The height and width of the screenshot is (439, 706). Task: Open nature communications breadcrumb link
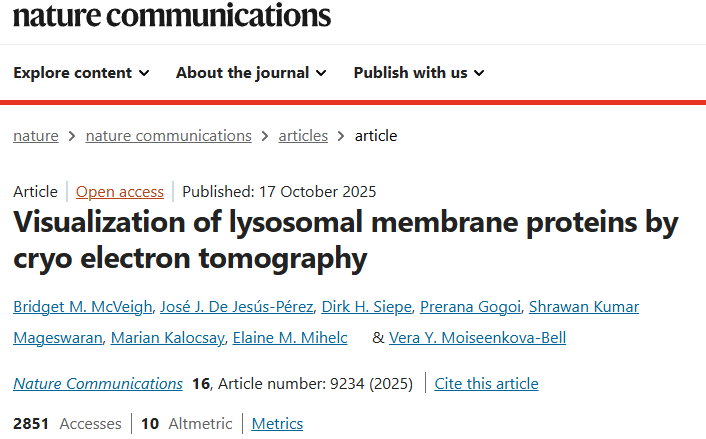tap(168, 136)
